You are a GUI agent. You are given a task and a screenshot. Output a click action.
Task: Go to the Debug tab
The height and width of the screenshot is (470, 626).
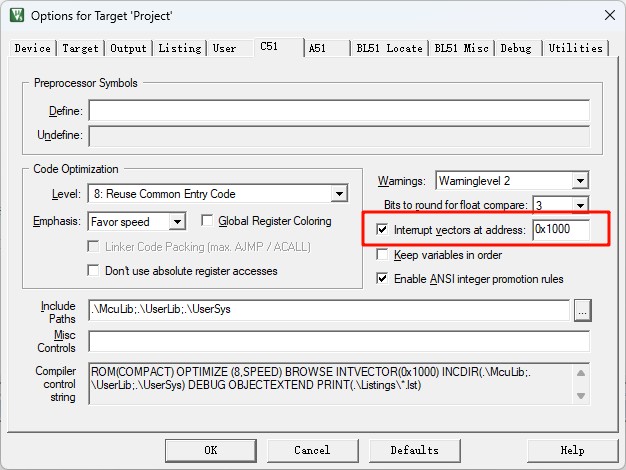tap(516, 48)
